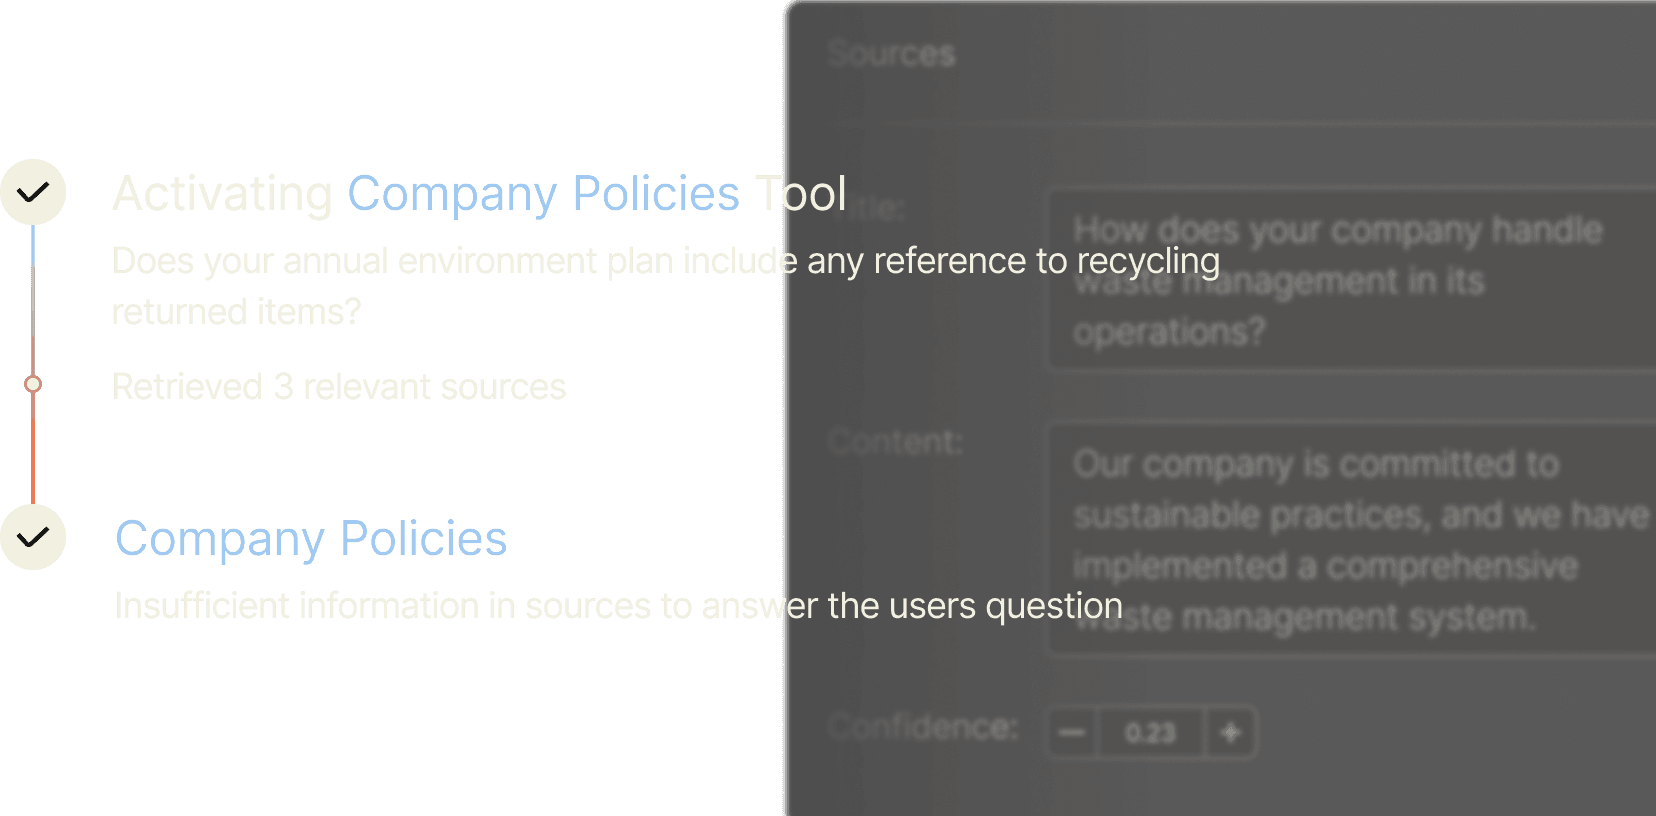Image resolution: width=1656 pixels, height=816 pixels.
Task: Click the Confidence label in the Sources panel
Action: tap(922, 727)
